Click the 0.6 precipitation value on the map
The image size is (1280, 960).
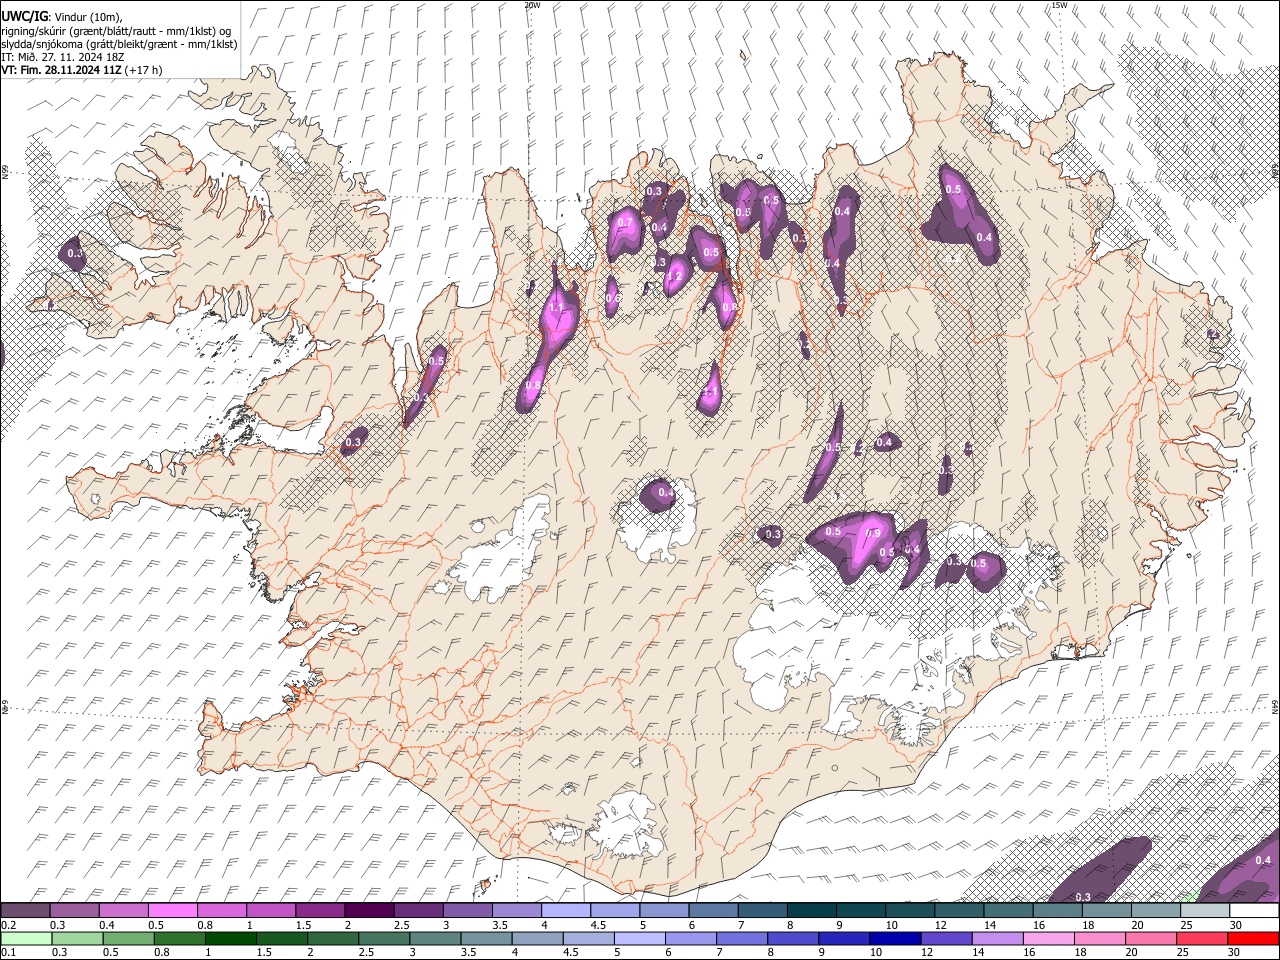pyautogui.click(x=613, y=298)
